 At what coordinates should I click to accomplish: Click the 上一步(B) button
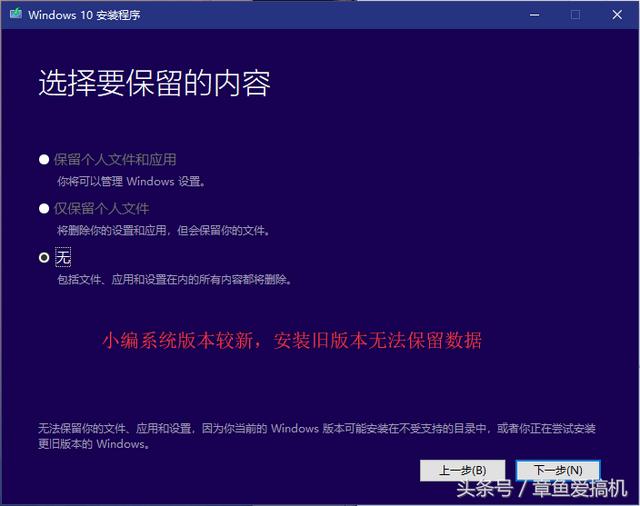tap(462, 470)
